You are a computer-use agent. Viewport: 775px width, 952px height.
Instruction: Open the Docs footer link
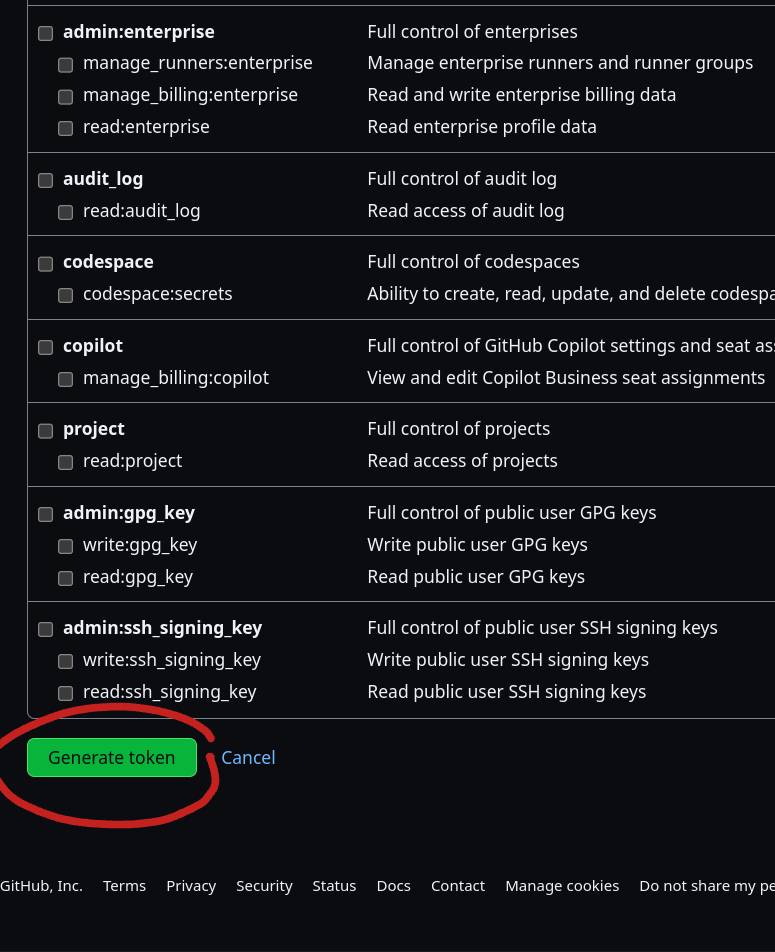pos(393,886)
